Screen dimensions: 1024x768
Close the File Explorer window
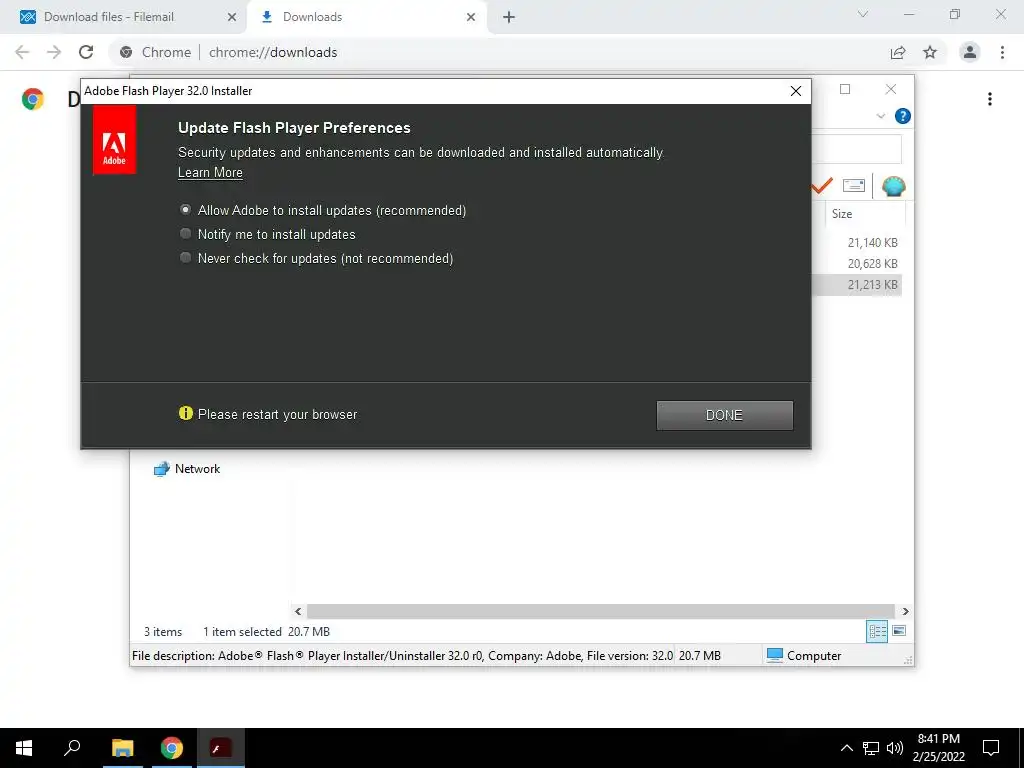tap(891, 89)
